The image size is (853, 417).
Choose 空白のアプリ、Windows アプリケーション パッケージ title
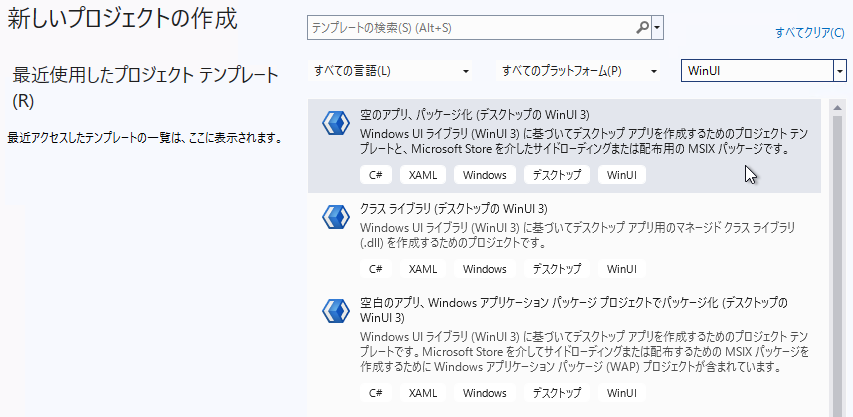tap(574, 309)
